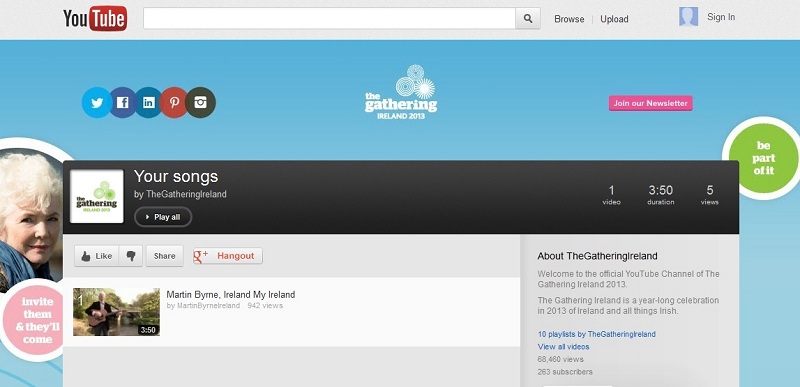Screen dimensions: 800x387
Task: Click the '68,460 views' text
Action: (x=561, y=359)
